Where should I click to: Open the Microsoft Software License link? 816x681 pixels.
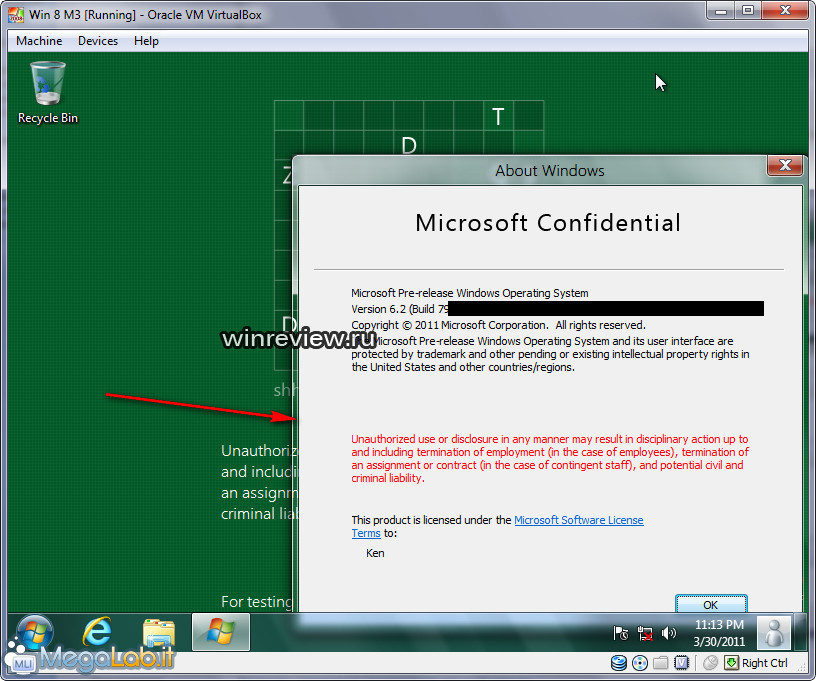coord(579,520)
